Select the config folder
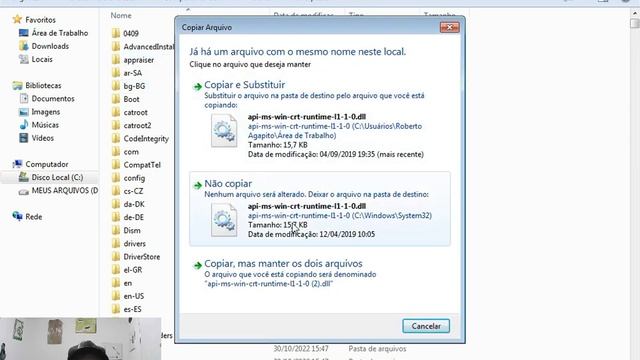The height and width of the screenshot is (360, 640). tap(134, 178)
